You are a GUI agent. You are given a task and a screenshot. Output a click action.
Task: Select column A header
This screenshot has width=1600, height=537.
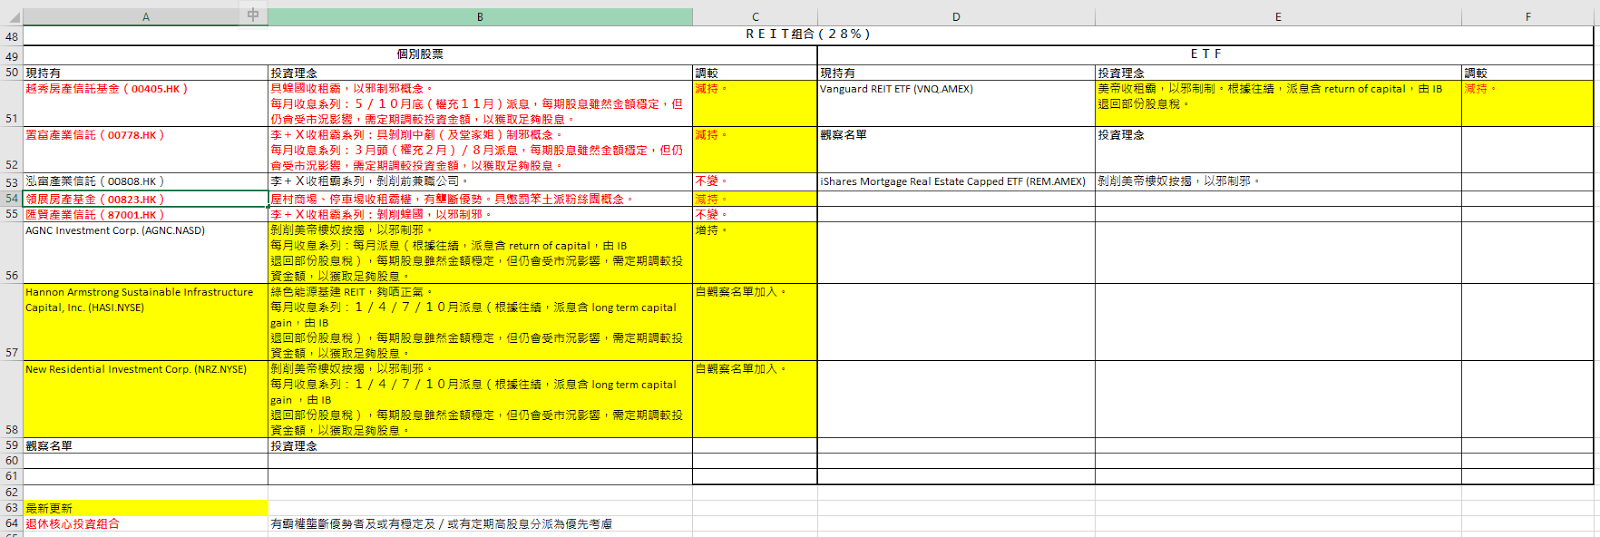(x=145, y=17)
